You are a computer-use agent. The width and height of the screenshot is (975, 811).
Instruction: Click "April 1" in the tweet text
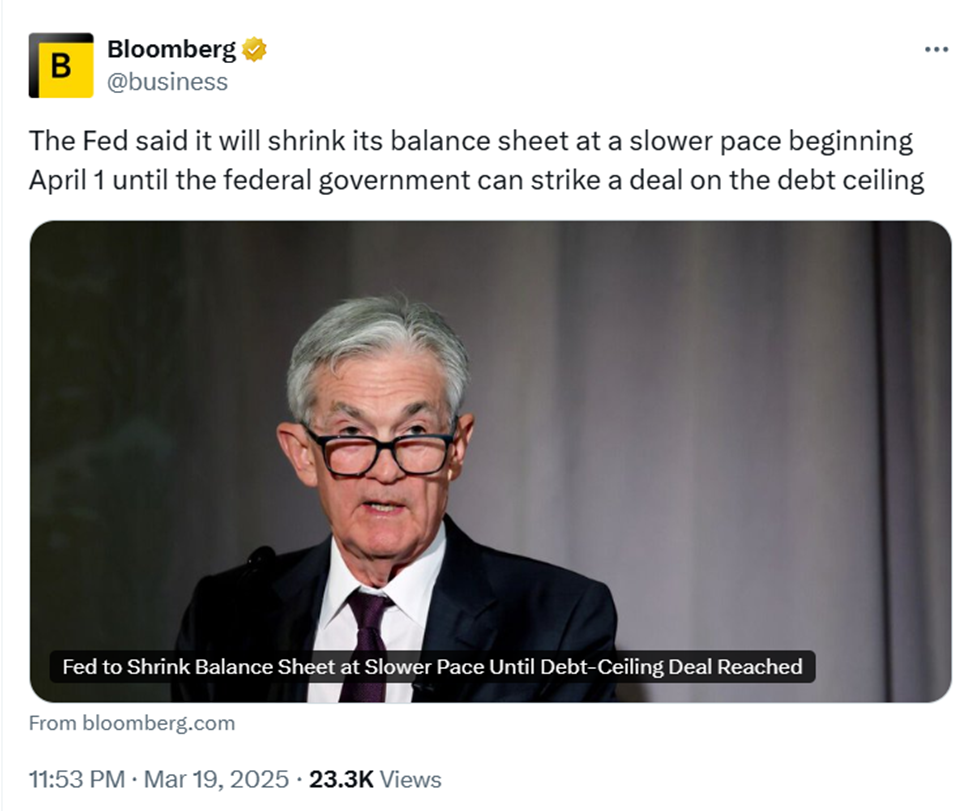67,180
